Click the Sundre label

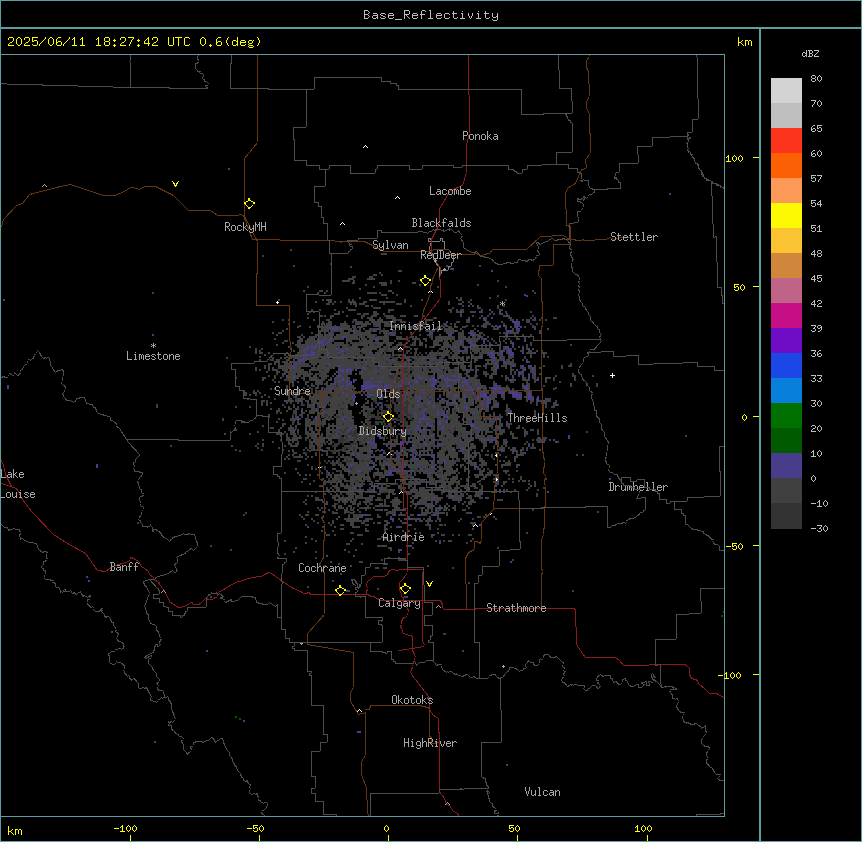pos(292,391)
